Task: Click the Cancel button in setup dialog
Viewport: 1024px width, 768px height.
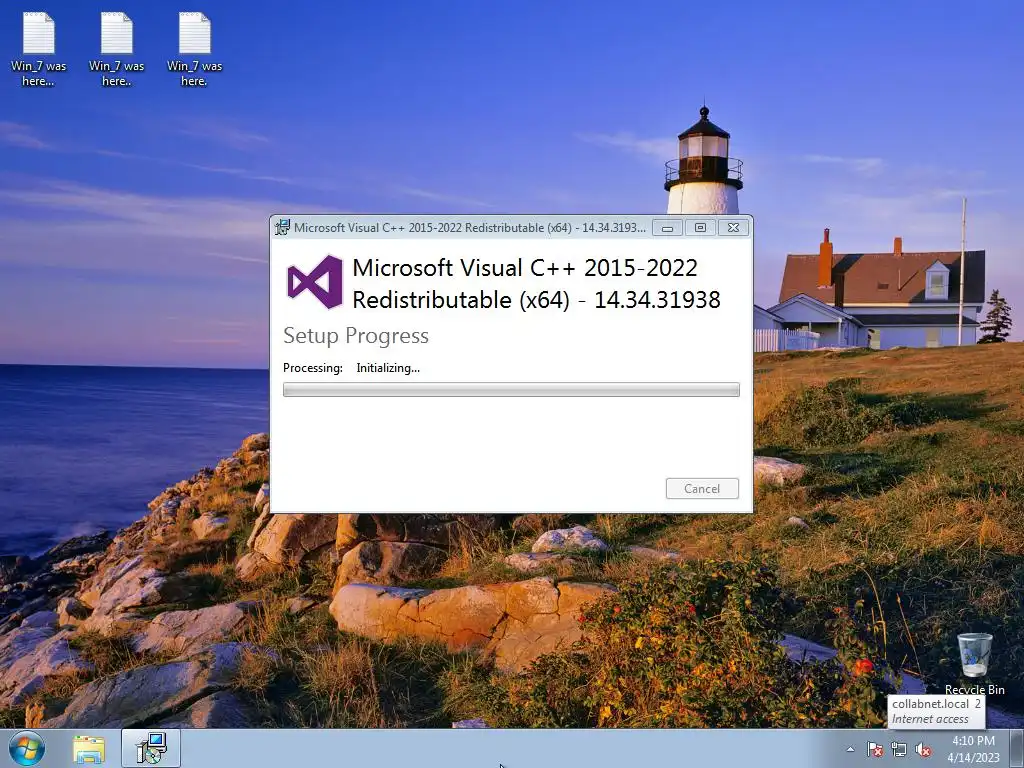Action: coord(702,488)
